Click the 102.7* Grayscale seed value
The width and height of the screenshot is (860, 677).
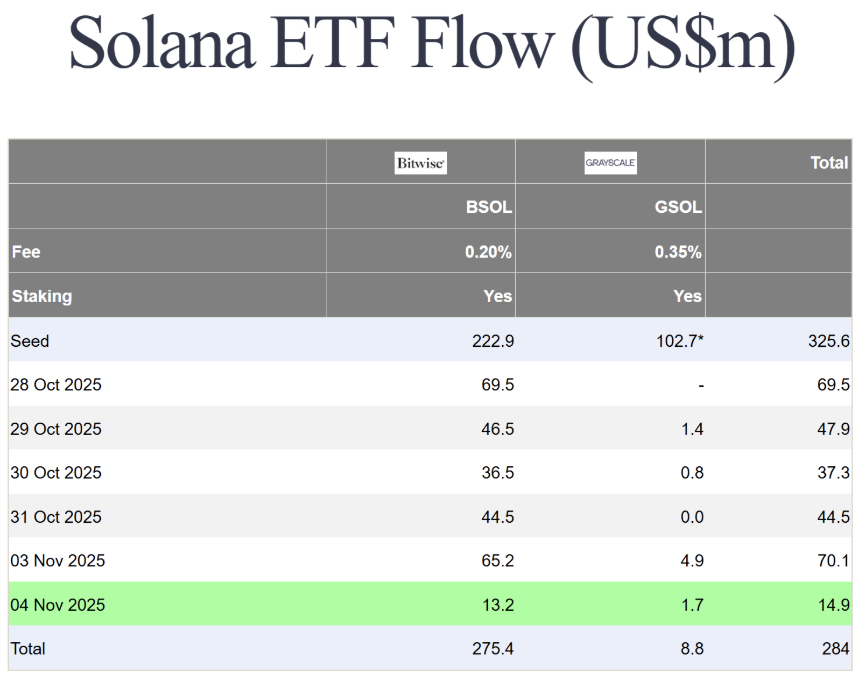point(678,341)
